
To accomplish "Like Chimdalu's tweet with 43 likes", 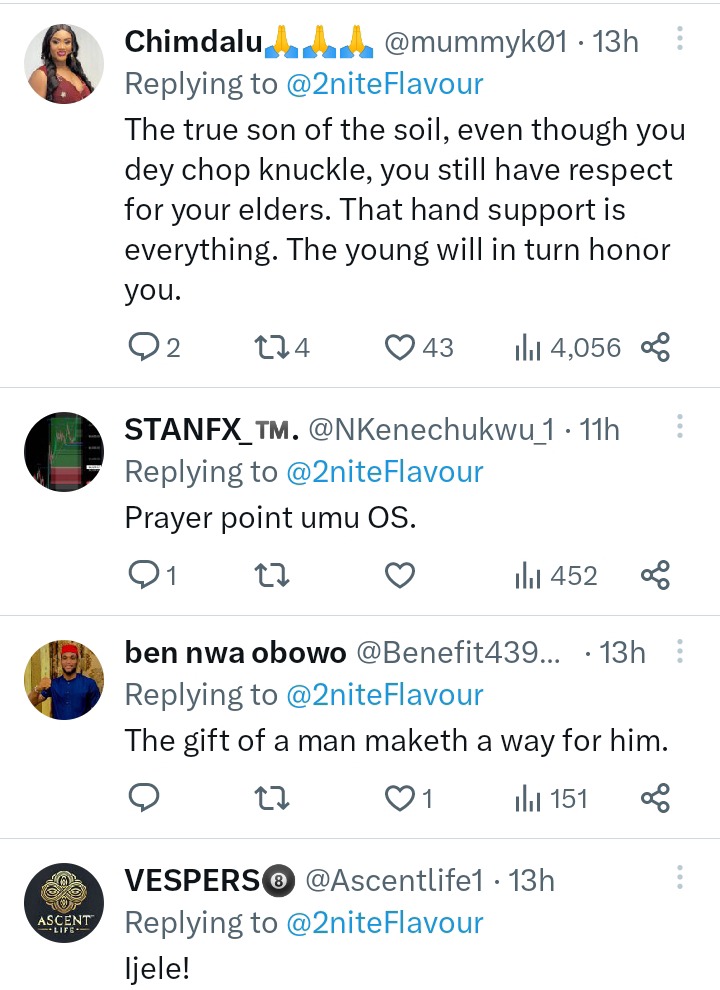I will click(401, 347).
